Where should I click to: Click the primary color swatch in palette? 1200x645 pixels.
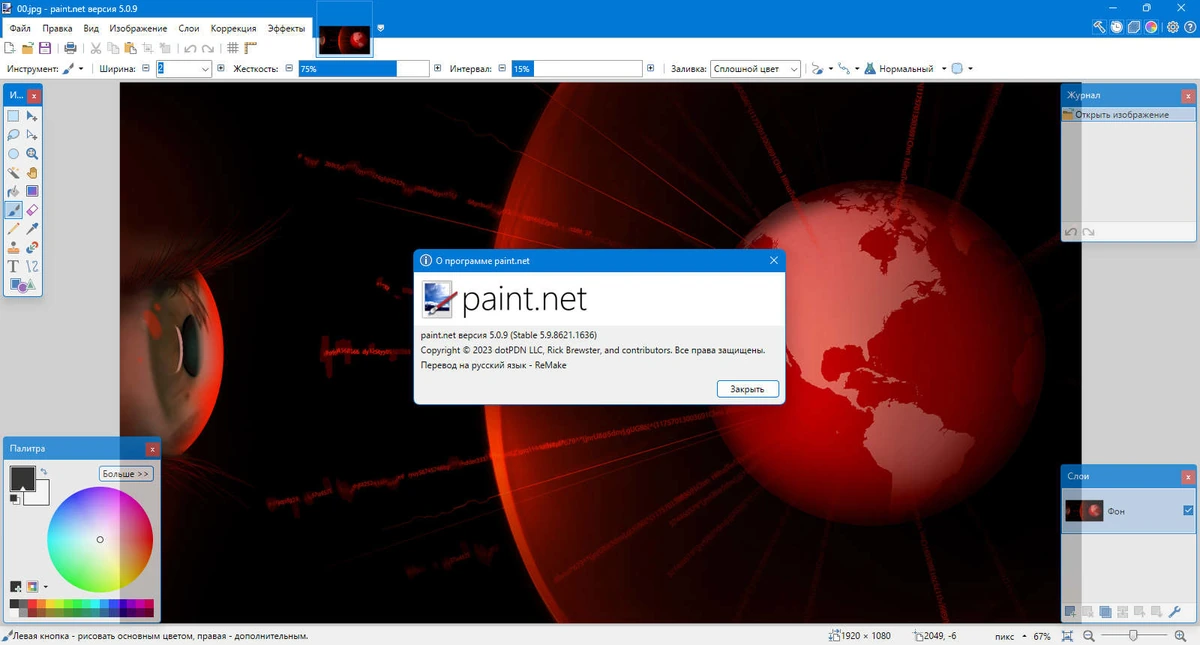[x=22, y=478]
